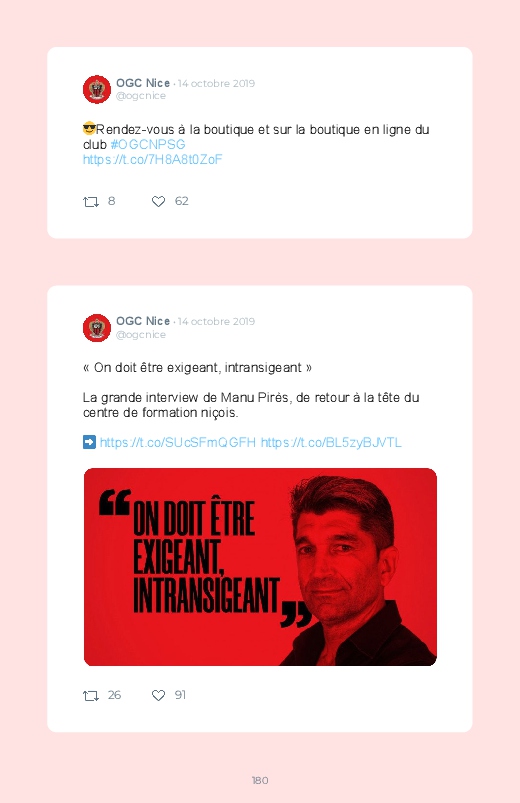The image size is (520, 803).
Task: Click the OGC Nice name on the first tweet
Action: click(143, 83)
